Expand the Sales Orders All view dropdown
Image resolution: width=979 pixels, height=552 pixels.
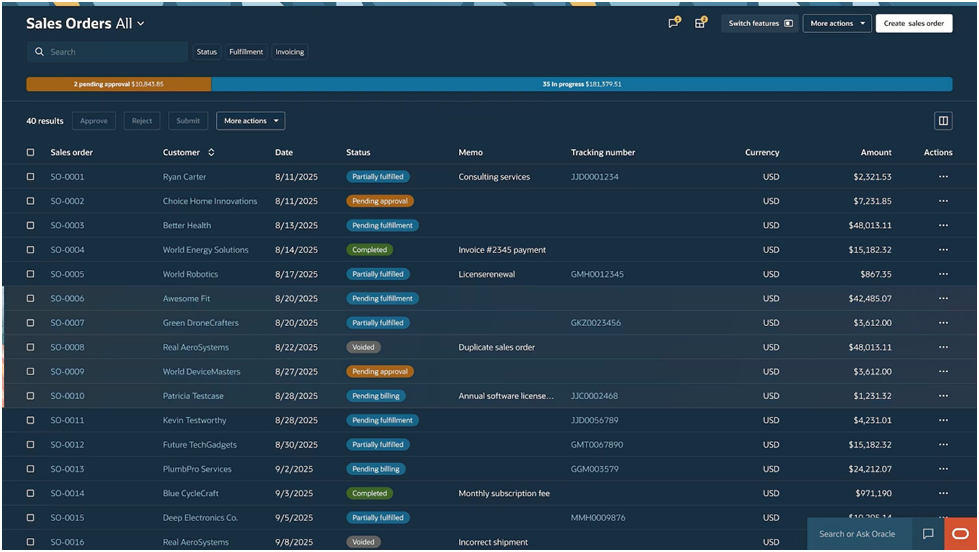141,23
